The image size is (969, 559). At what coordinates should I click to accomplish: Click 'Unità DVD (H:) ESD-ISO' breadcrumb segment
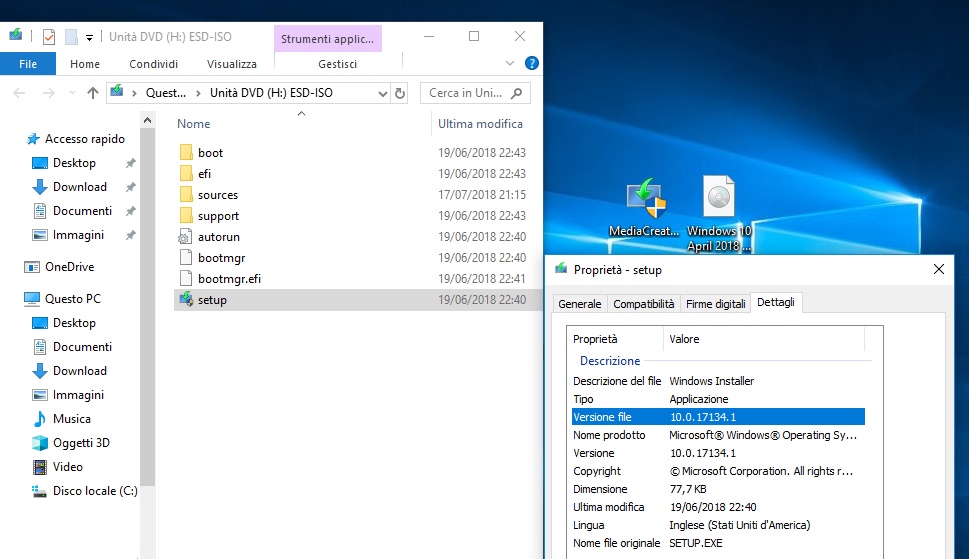271,93
